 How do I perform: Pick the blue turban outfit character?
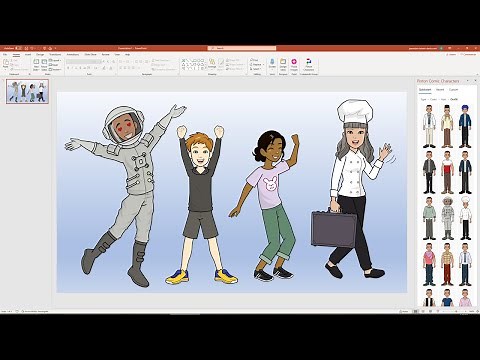tap(465, 126)
